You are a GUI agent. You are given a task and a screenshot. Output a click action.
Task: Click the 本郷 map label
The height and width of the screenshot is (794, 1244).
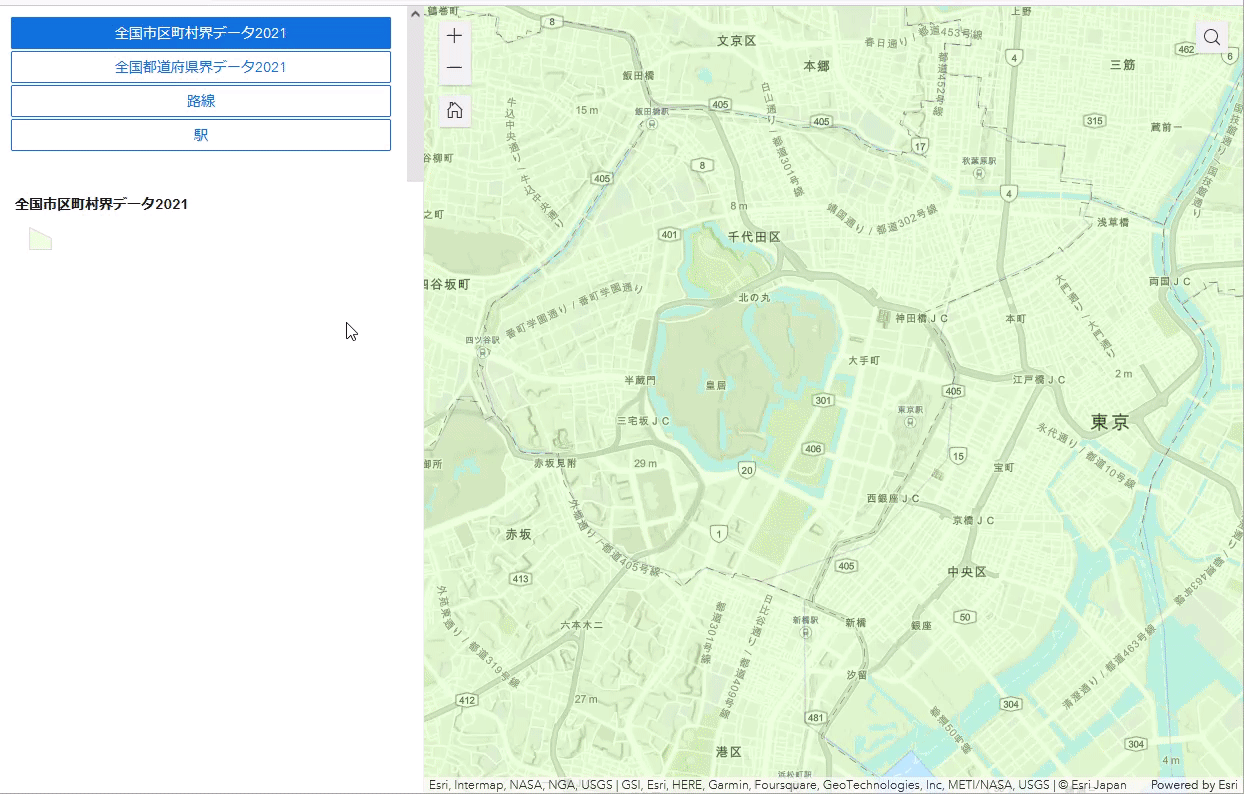pyautogui.click(x=817, y=66)
